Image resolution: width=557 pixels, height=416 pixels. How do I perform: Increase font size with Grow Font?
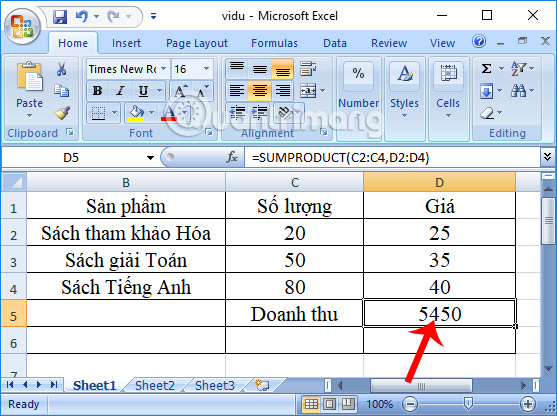180,91
